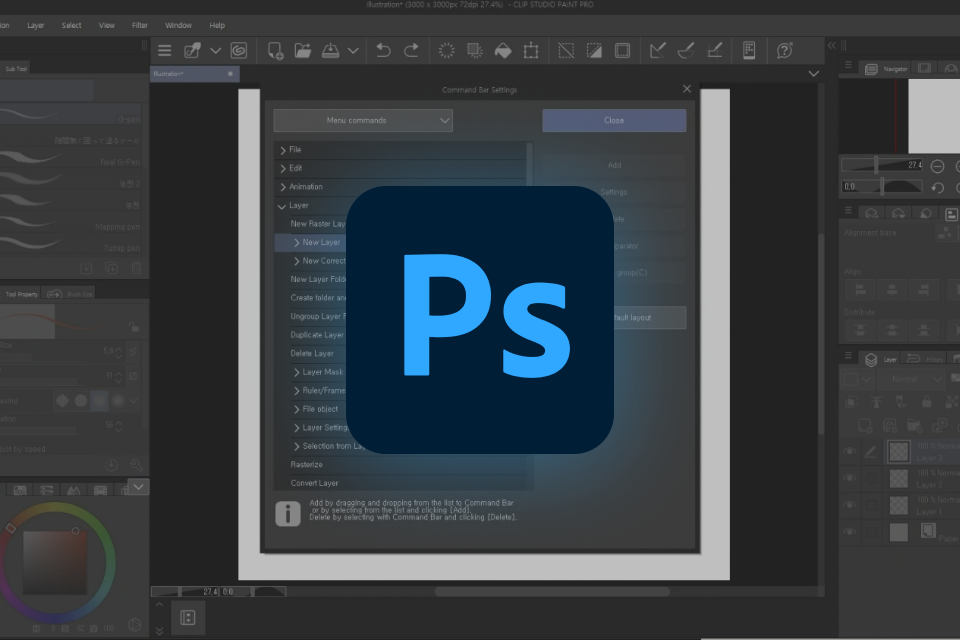Expand the Animation category in command list
960x640 pixels.
[283, 187]
